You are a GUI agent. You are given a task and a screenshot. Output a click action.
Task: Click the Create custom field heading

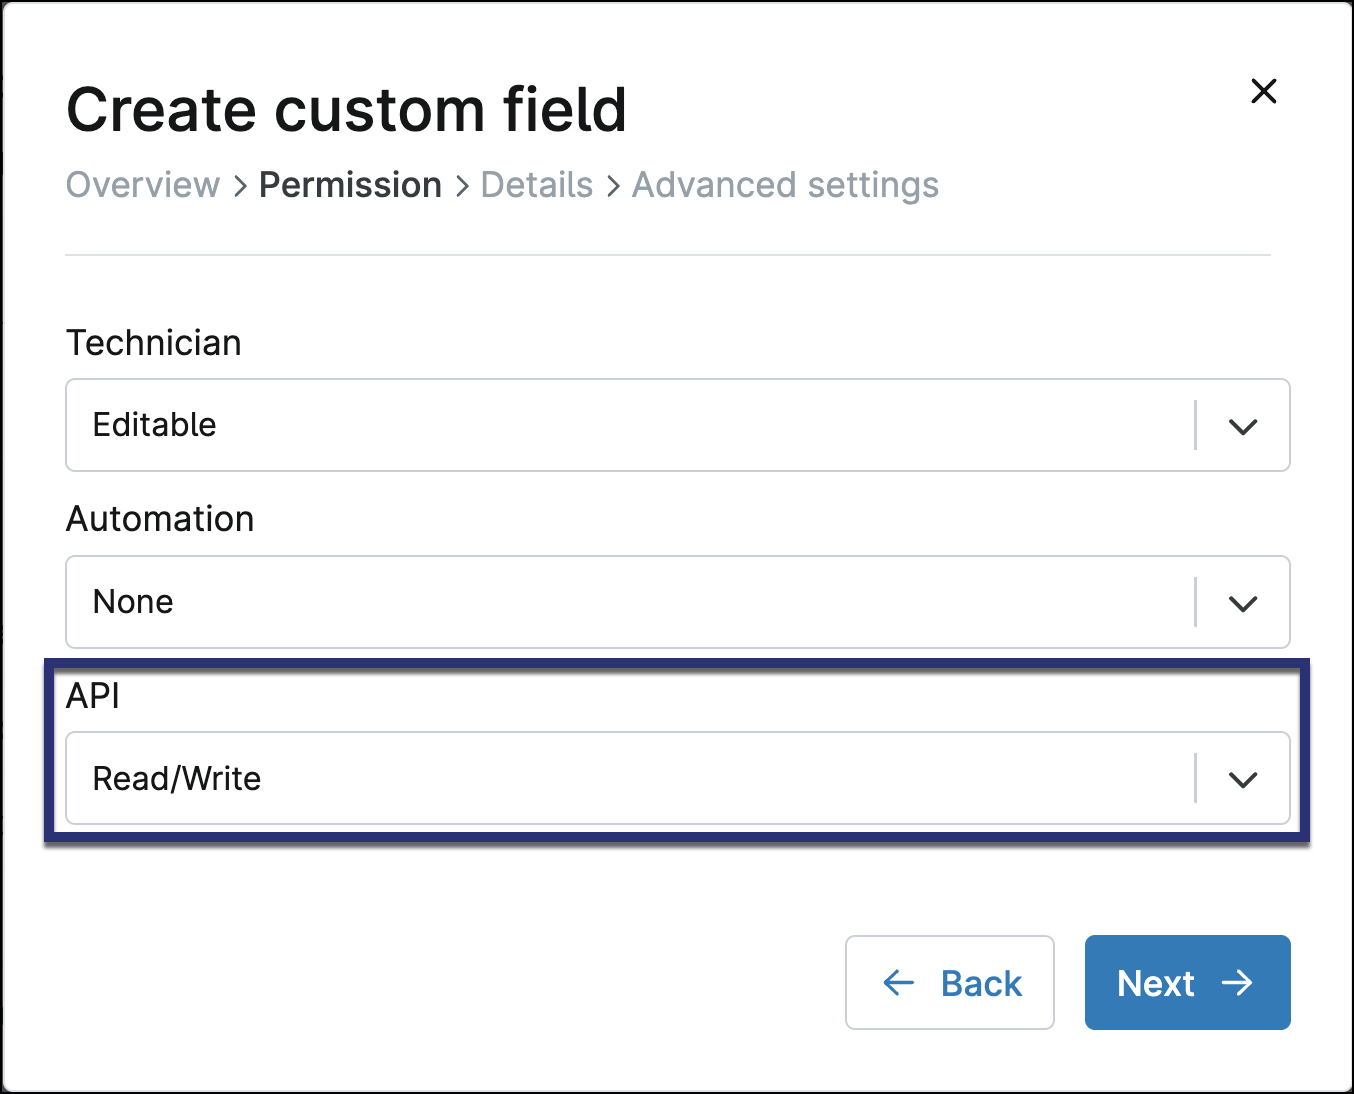[347, 110]
